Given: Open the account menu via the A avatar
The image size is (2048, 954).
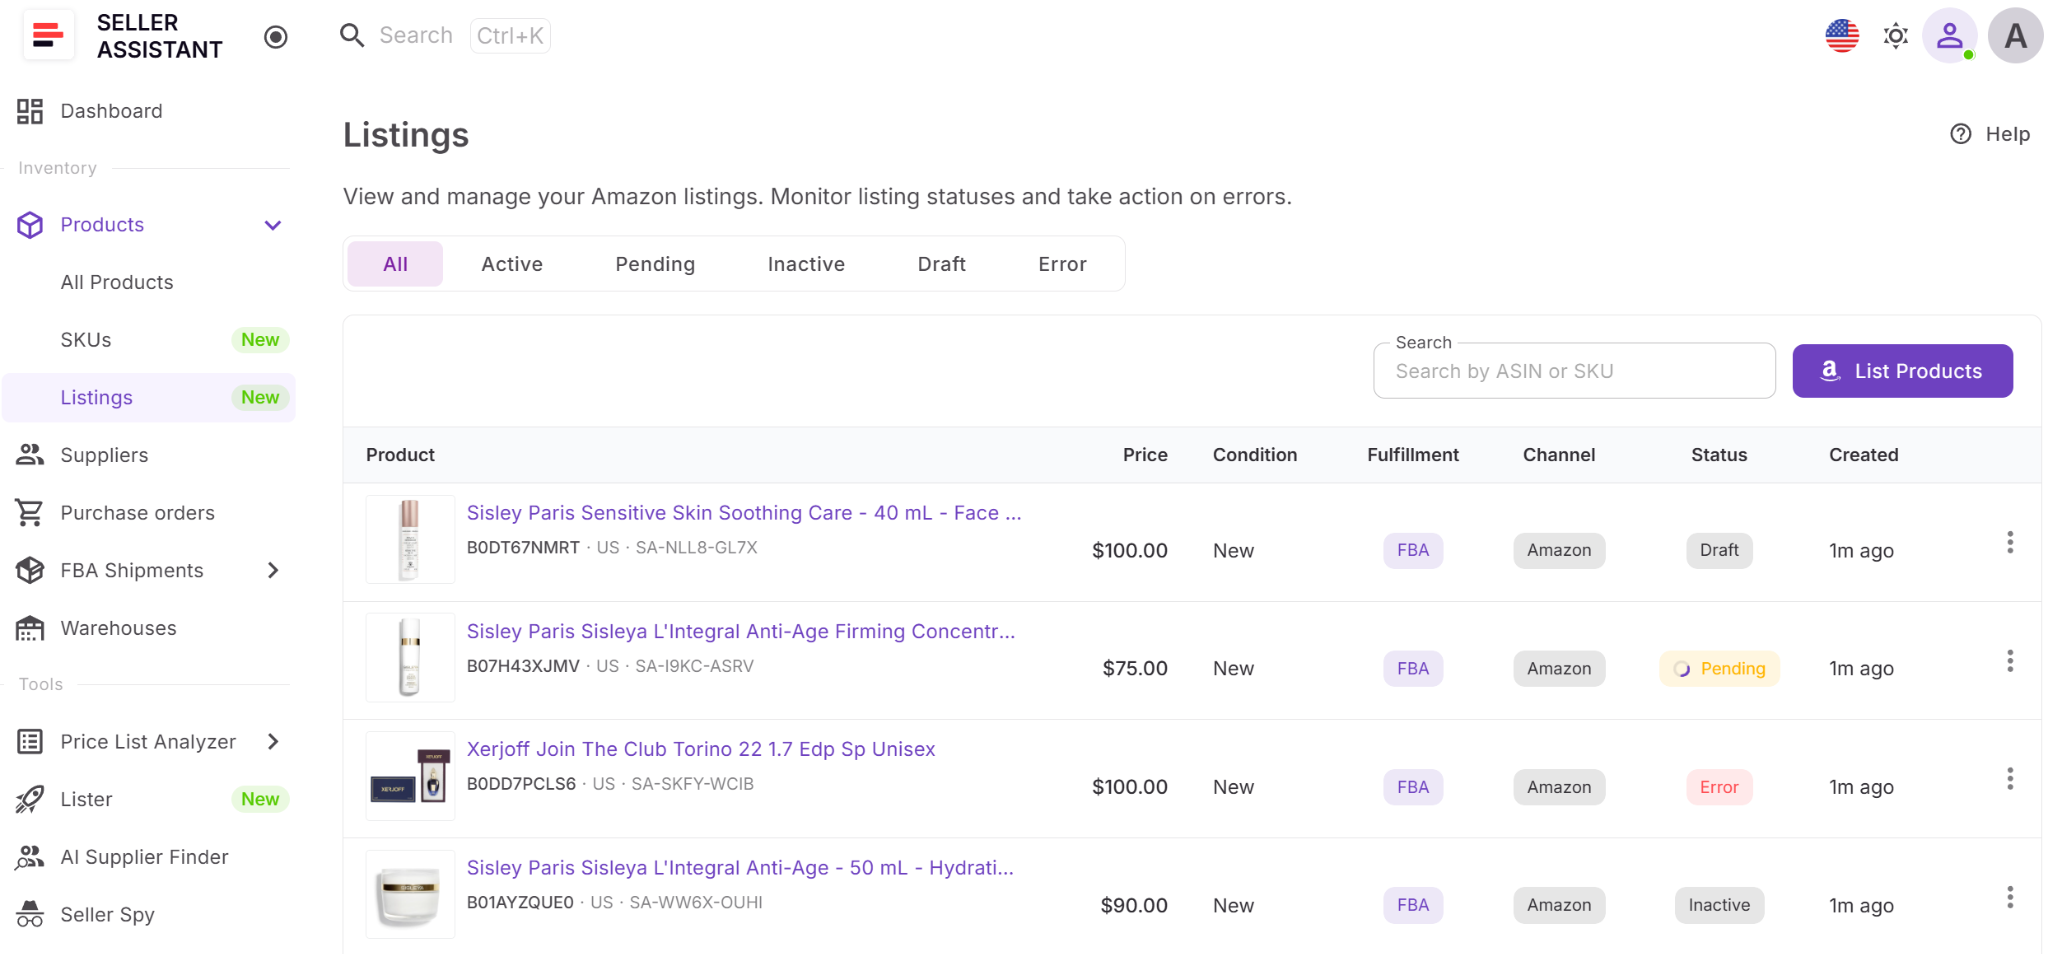Looking at the screenshot, I should pos(2016,35).
